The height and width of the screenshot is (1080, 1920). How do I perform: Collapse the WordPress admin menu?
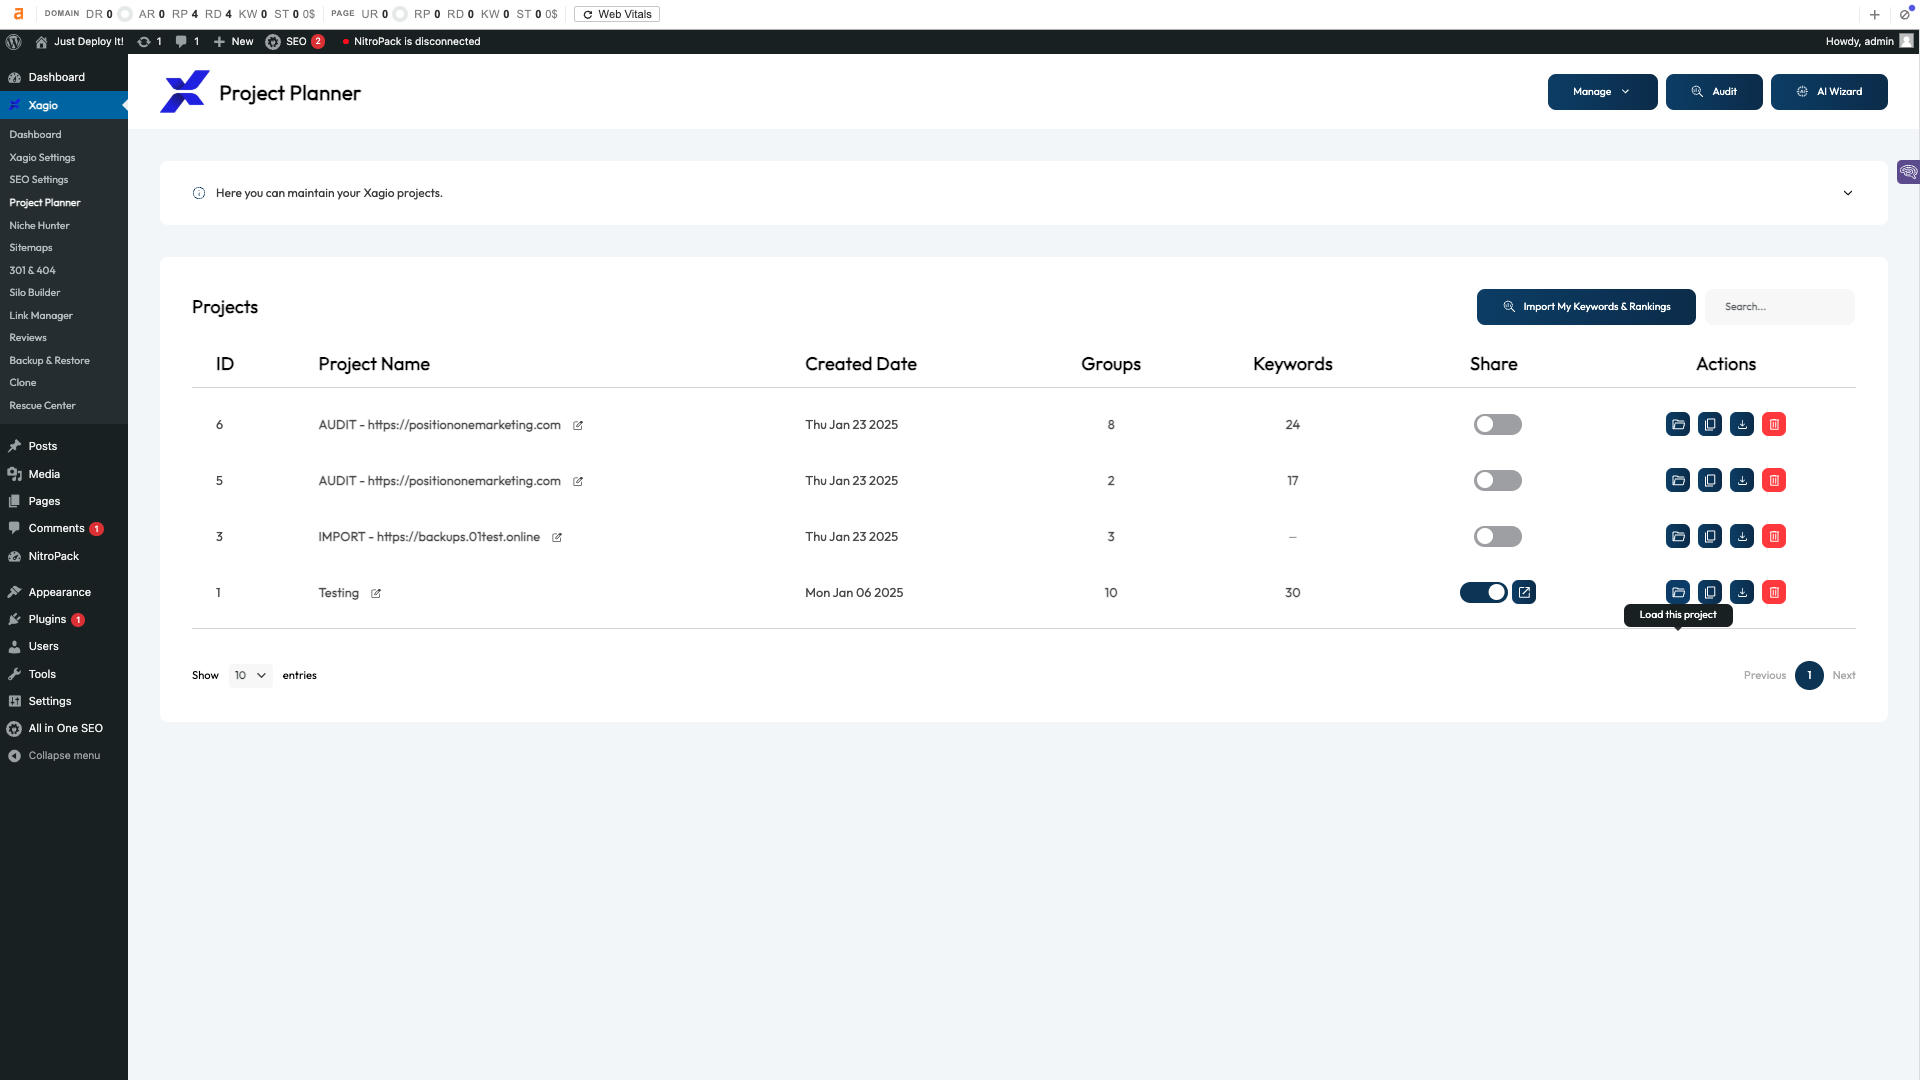[x=54, y=756]
